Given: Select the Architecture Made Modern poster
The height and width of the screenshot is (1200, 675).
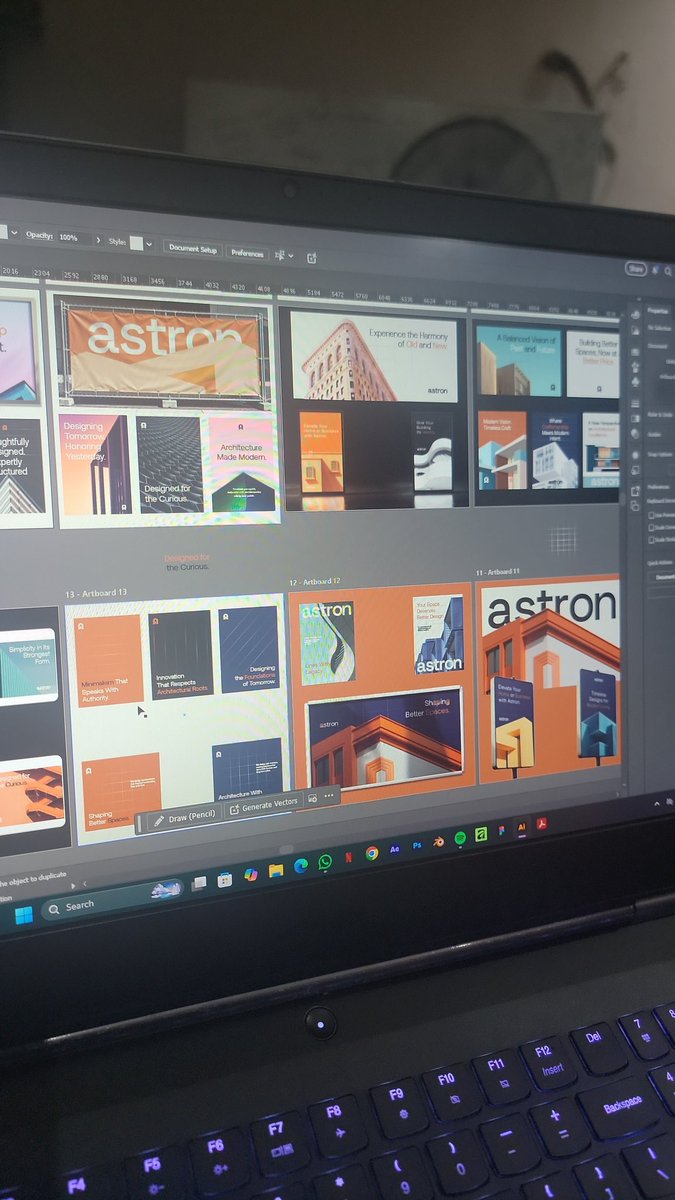Looking at the screenshot, I should pyautogui.click(x=241, y=463).
